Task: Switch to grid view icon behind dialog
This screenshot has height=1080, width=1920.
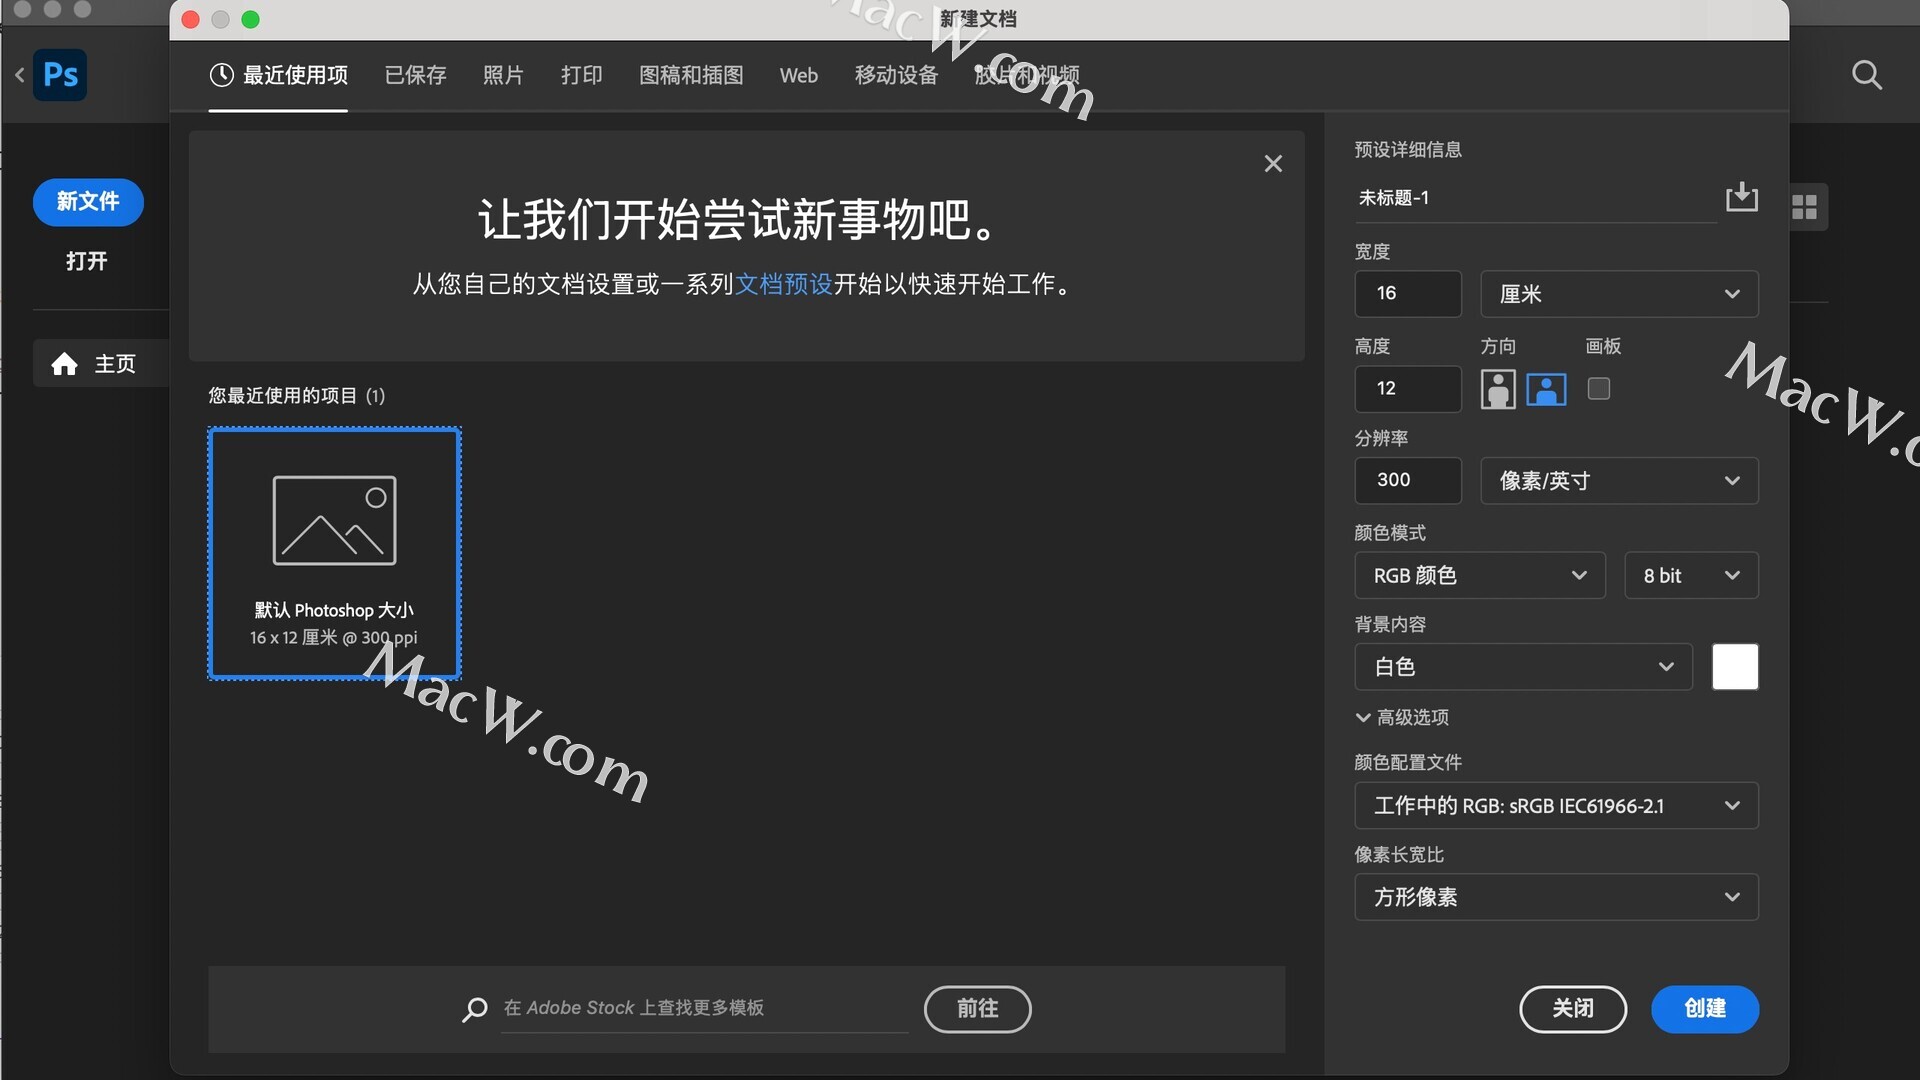Action: (1805, 207)
